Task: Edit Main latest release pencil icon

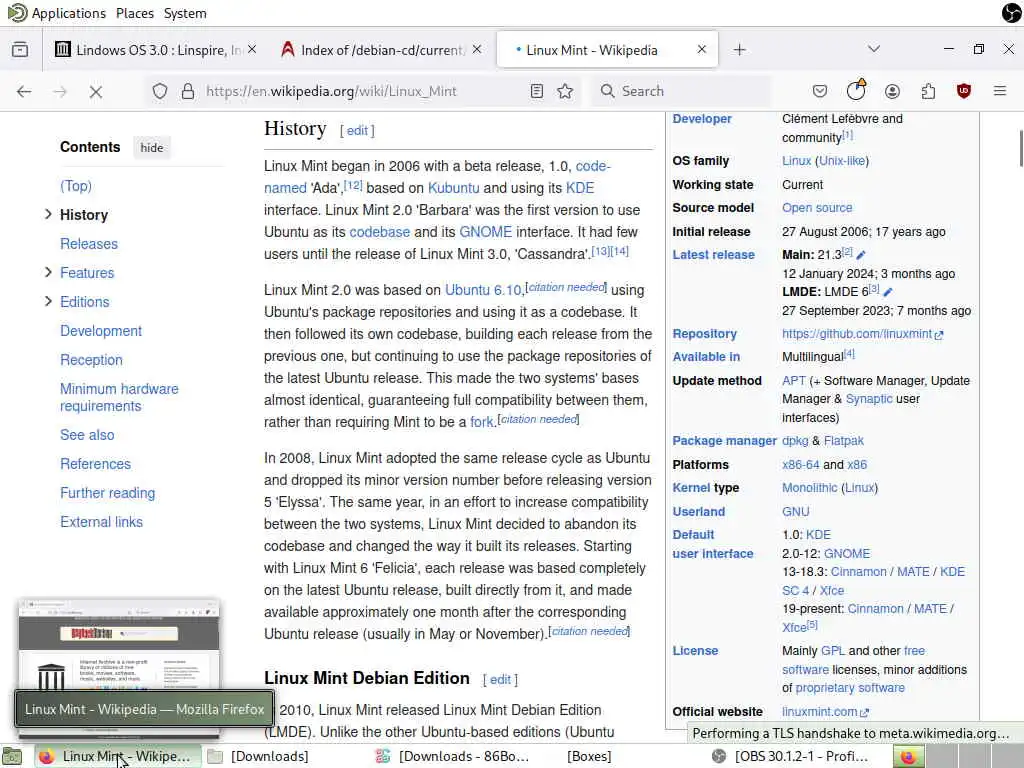Action: [861, 255]
